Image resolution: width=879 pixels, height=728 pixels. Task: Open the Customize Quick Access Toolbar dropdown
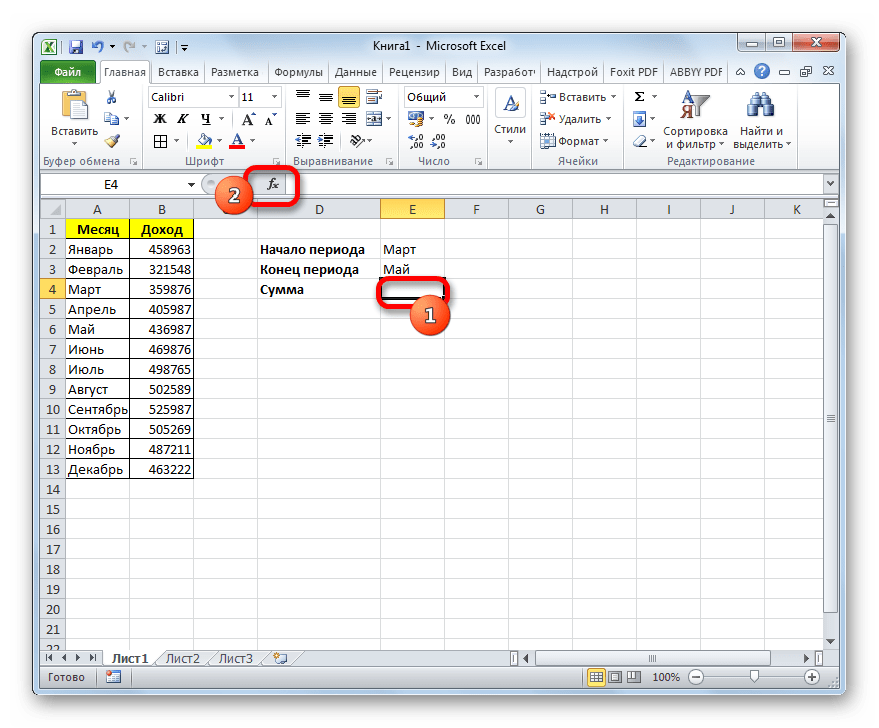184,48
